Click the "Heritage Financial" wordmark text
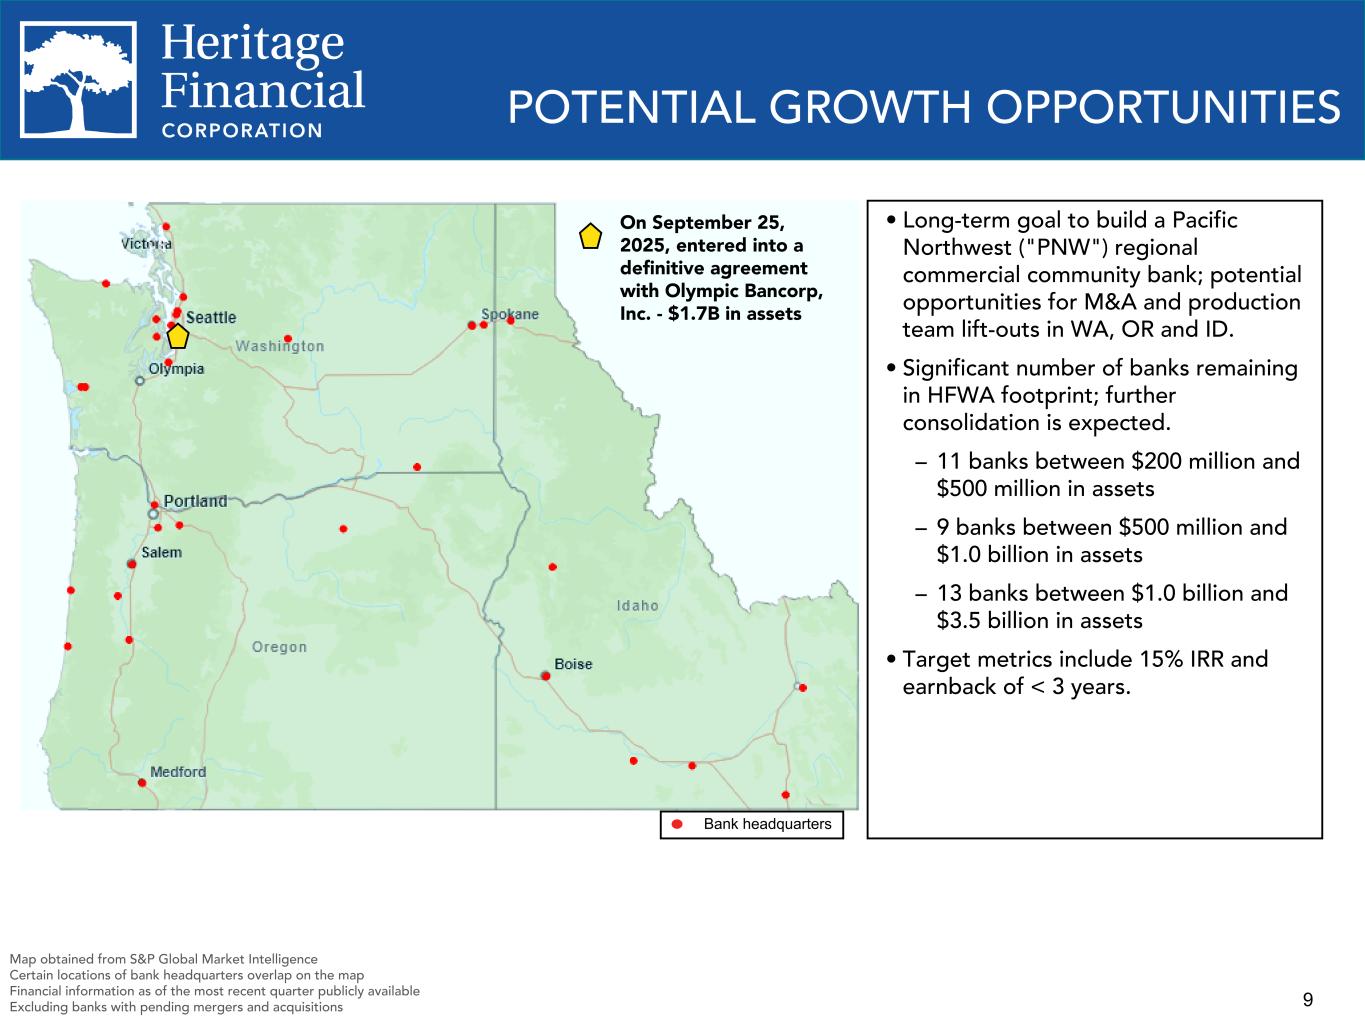The image size is (1365, 1024). point(263,66)
